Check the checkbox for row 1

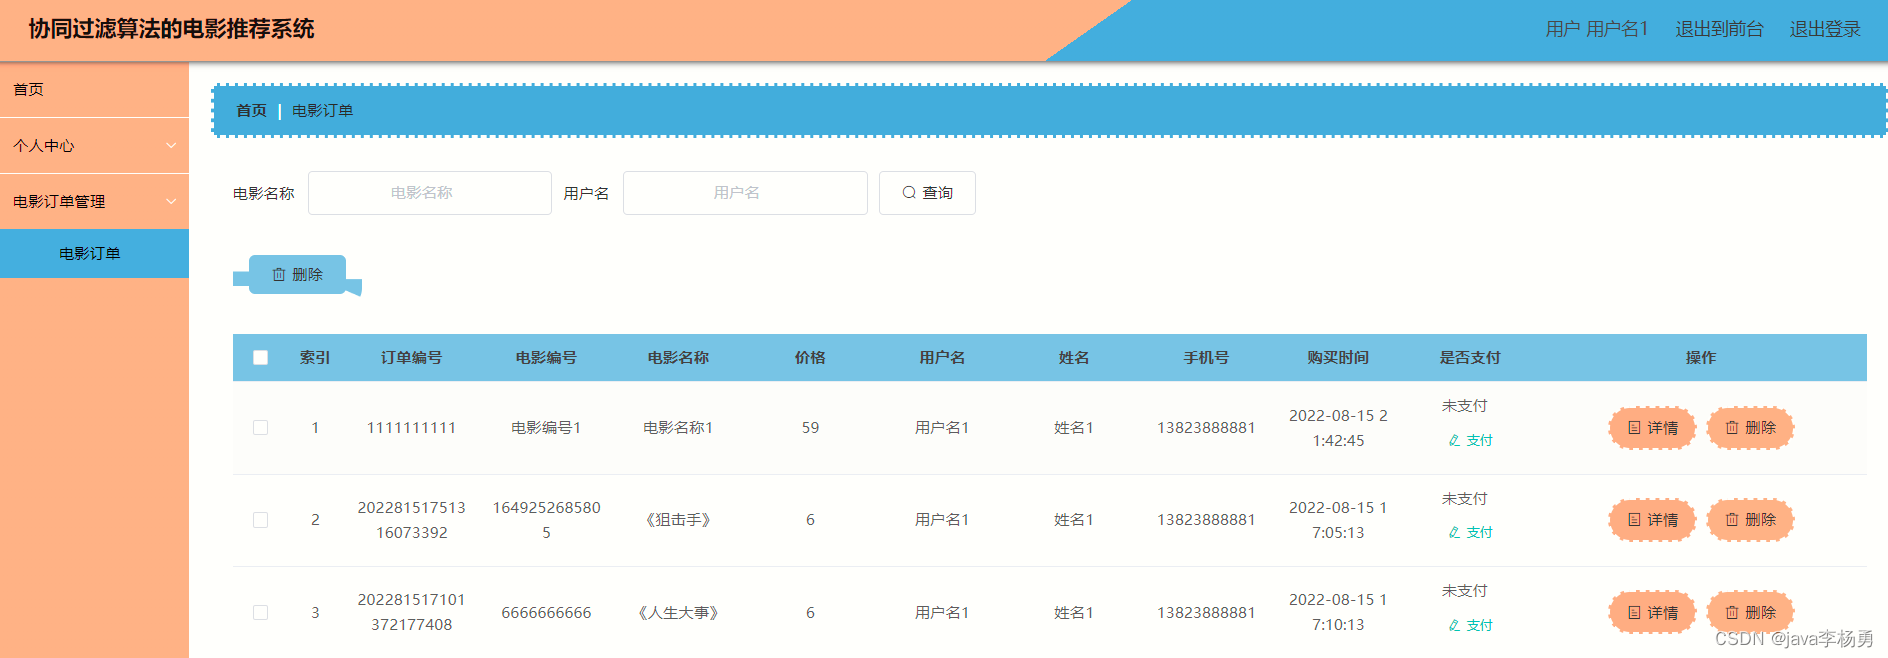click(x=261, y=427)
